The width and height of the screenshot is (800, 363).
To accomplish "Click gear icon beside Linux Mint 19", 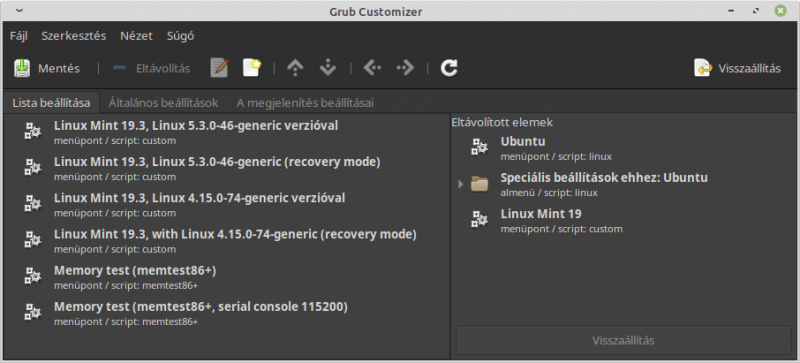I will (480, 220).
